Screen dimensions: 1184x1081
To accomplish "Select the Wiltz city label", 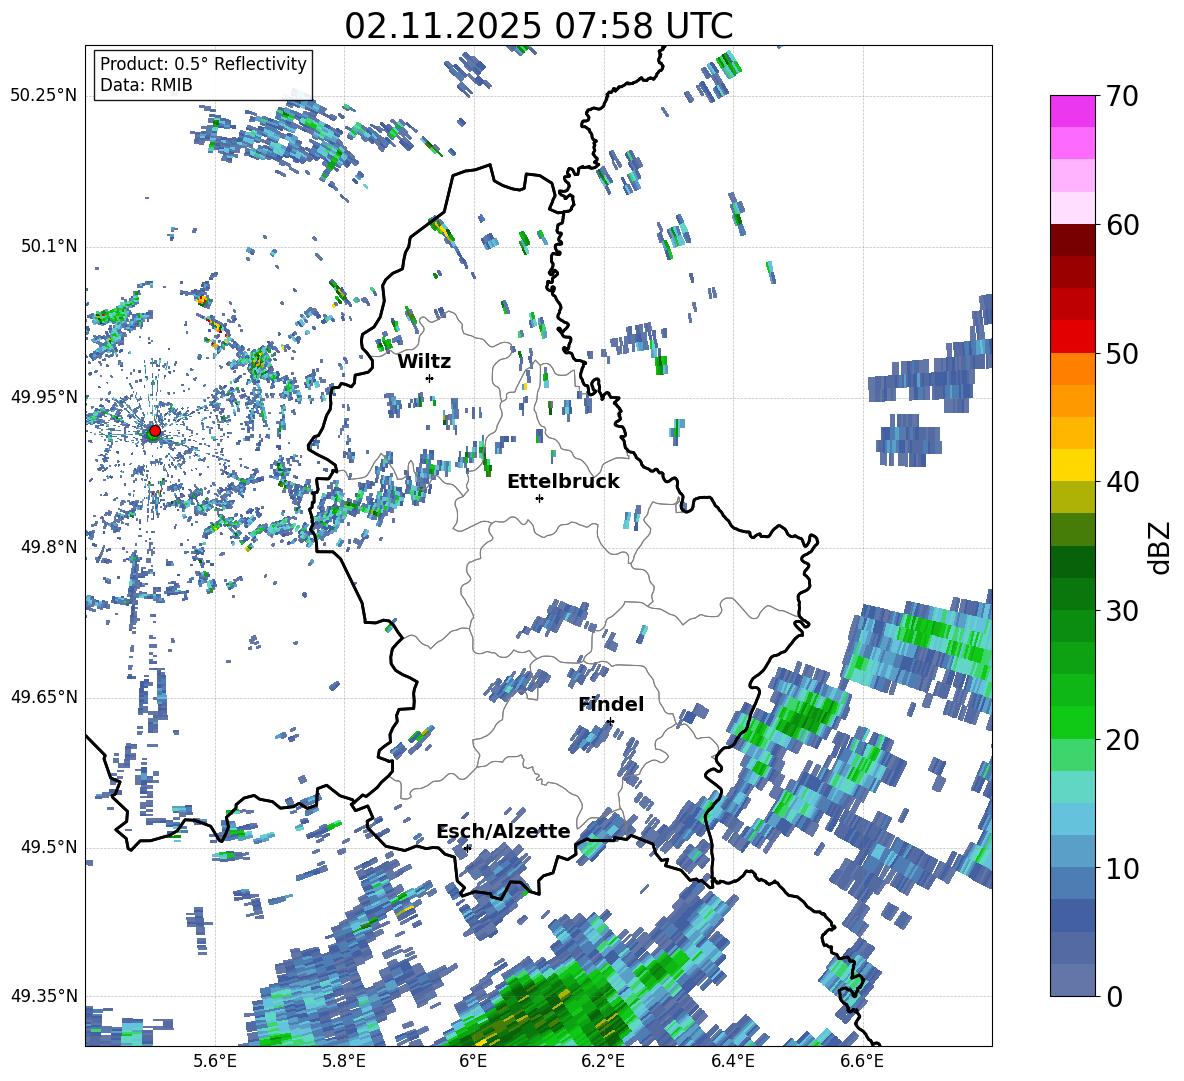I will pyautogui.click(x=424, y=362).
